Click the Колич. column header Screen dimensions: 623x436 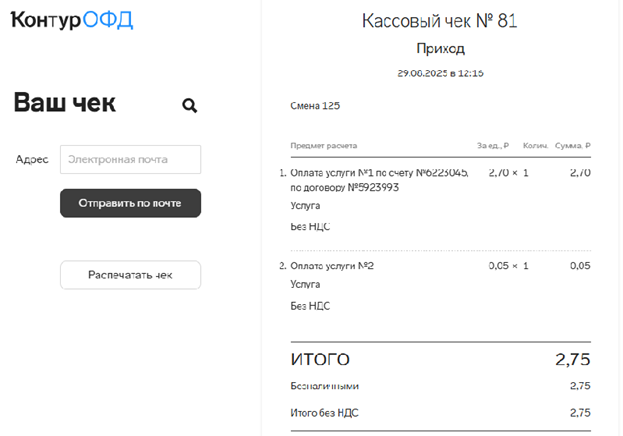tap(535, 145)
